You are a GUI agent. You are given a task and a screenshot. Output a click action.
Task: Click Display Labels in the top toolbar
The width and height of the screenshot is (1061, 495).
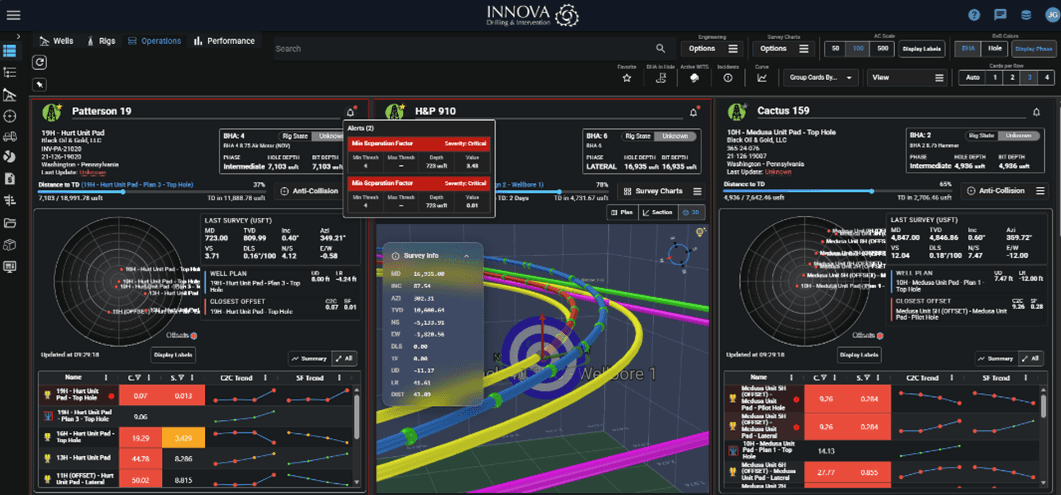point(923,49)
